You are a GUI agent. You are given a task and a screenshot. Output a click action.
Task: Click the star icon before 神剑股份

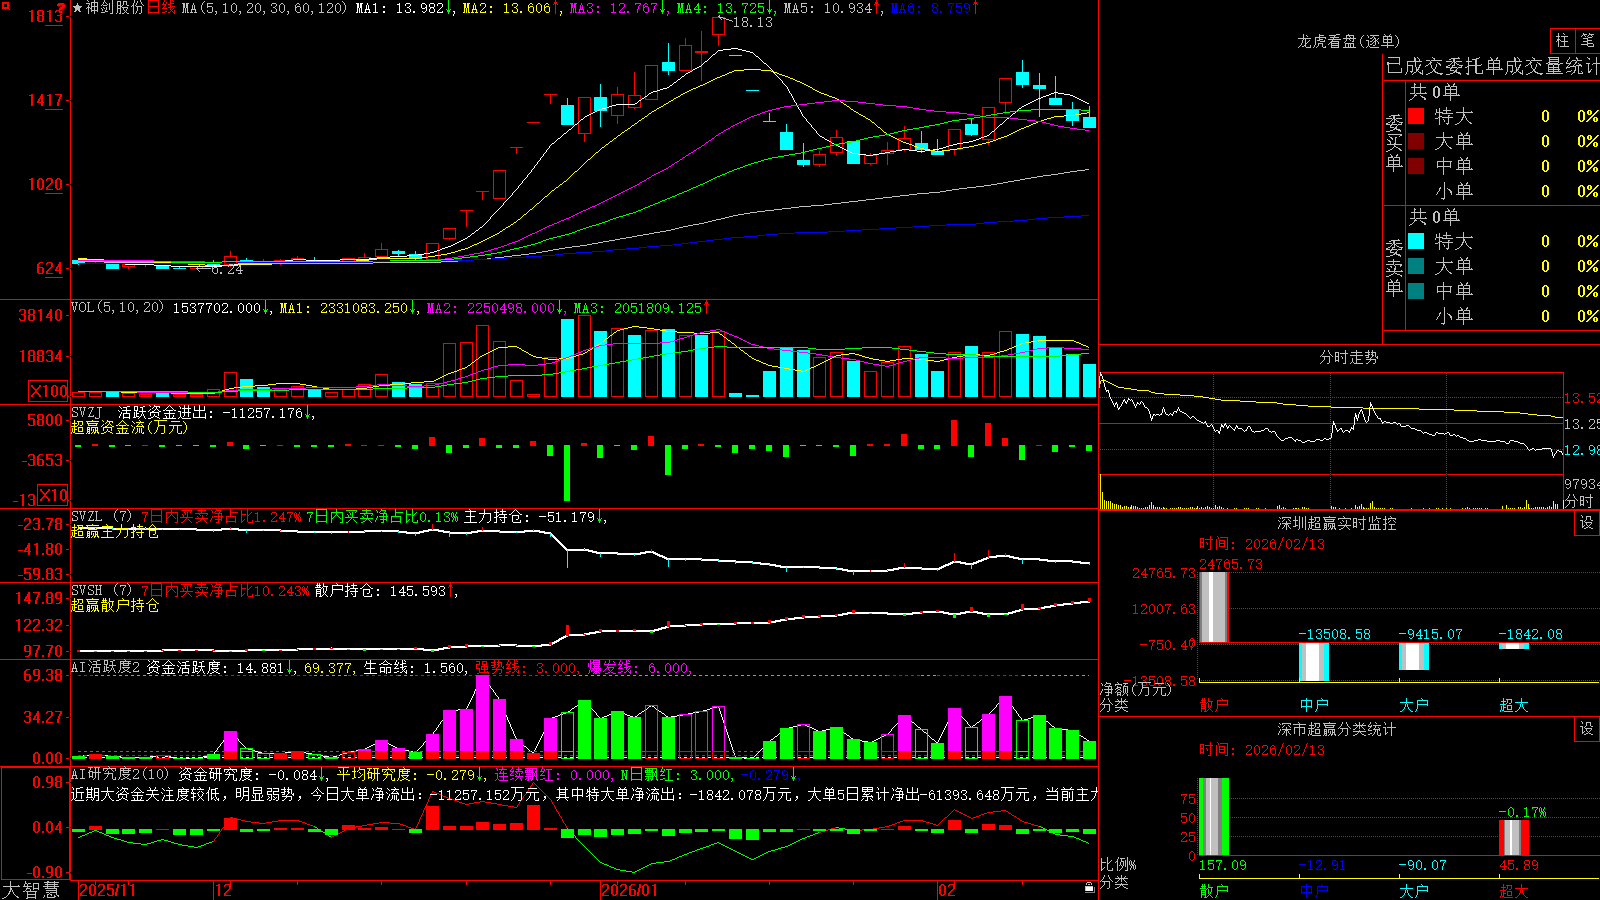click(x=78, y=8)
